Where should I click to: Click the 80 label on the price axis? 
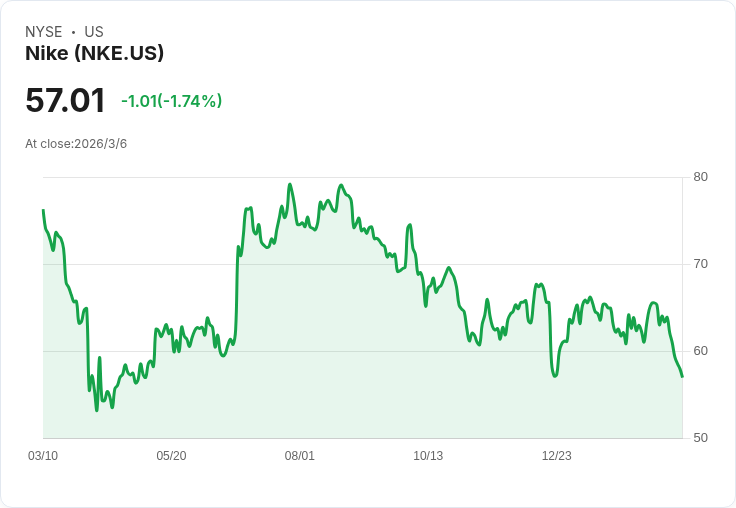(701, 177)
